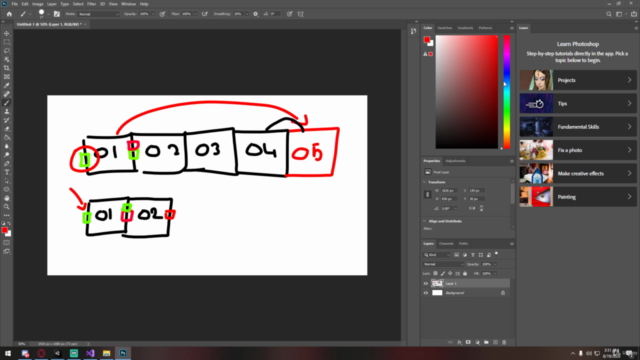Open the Tips tutorials

578,104
